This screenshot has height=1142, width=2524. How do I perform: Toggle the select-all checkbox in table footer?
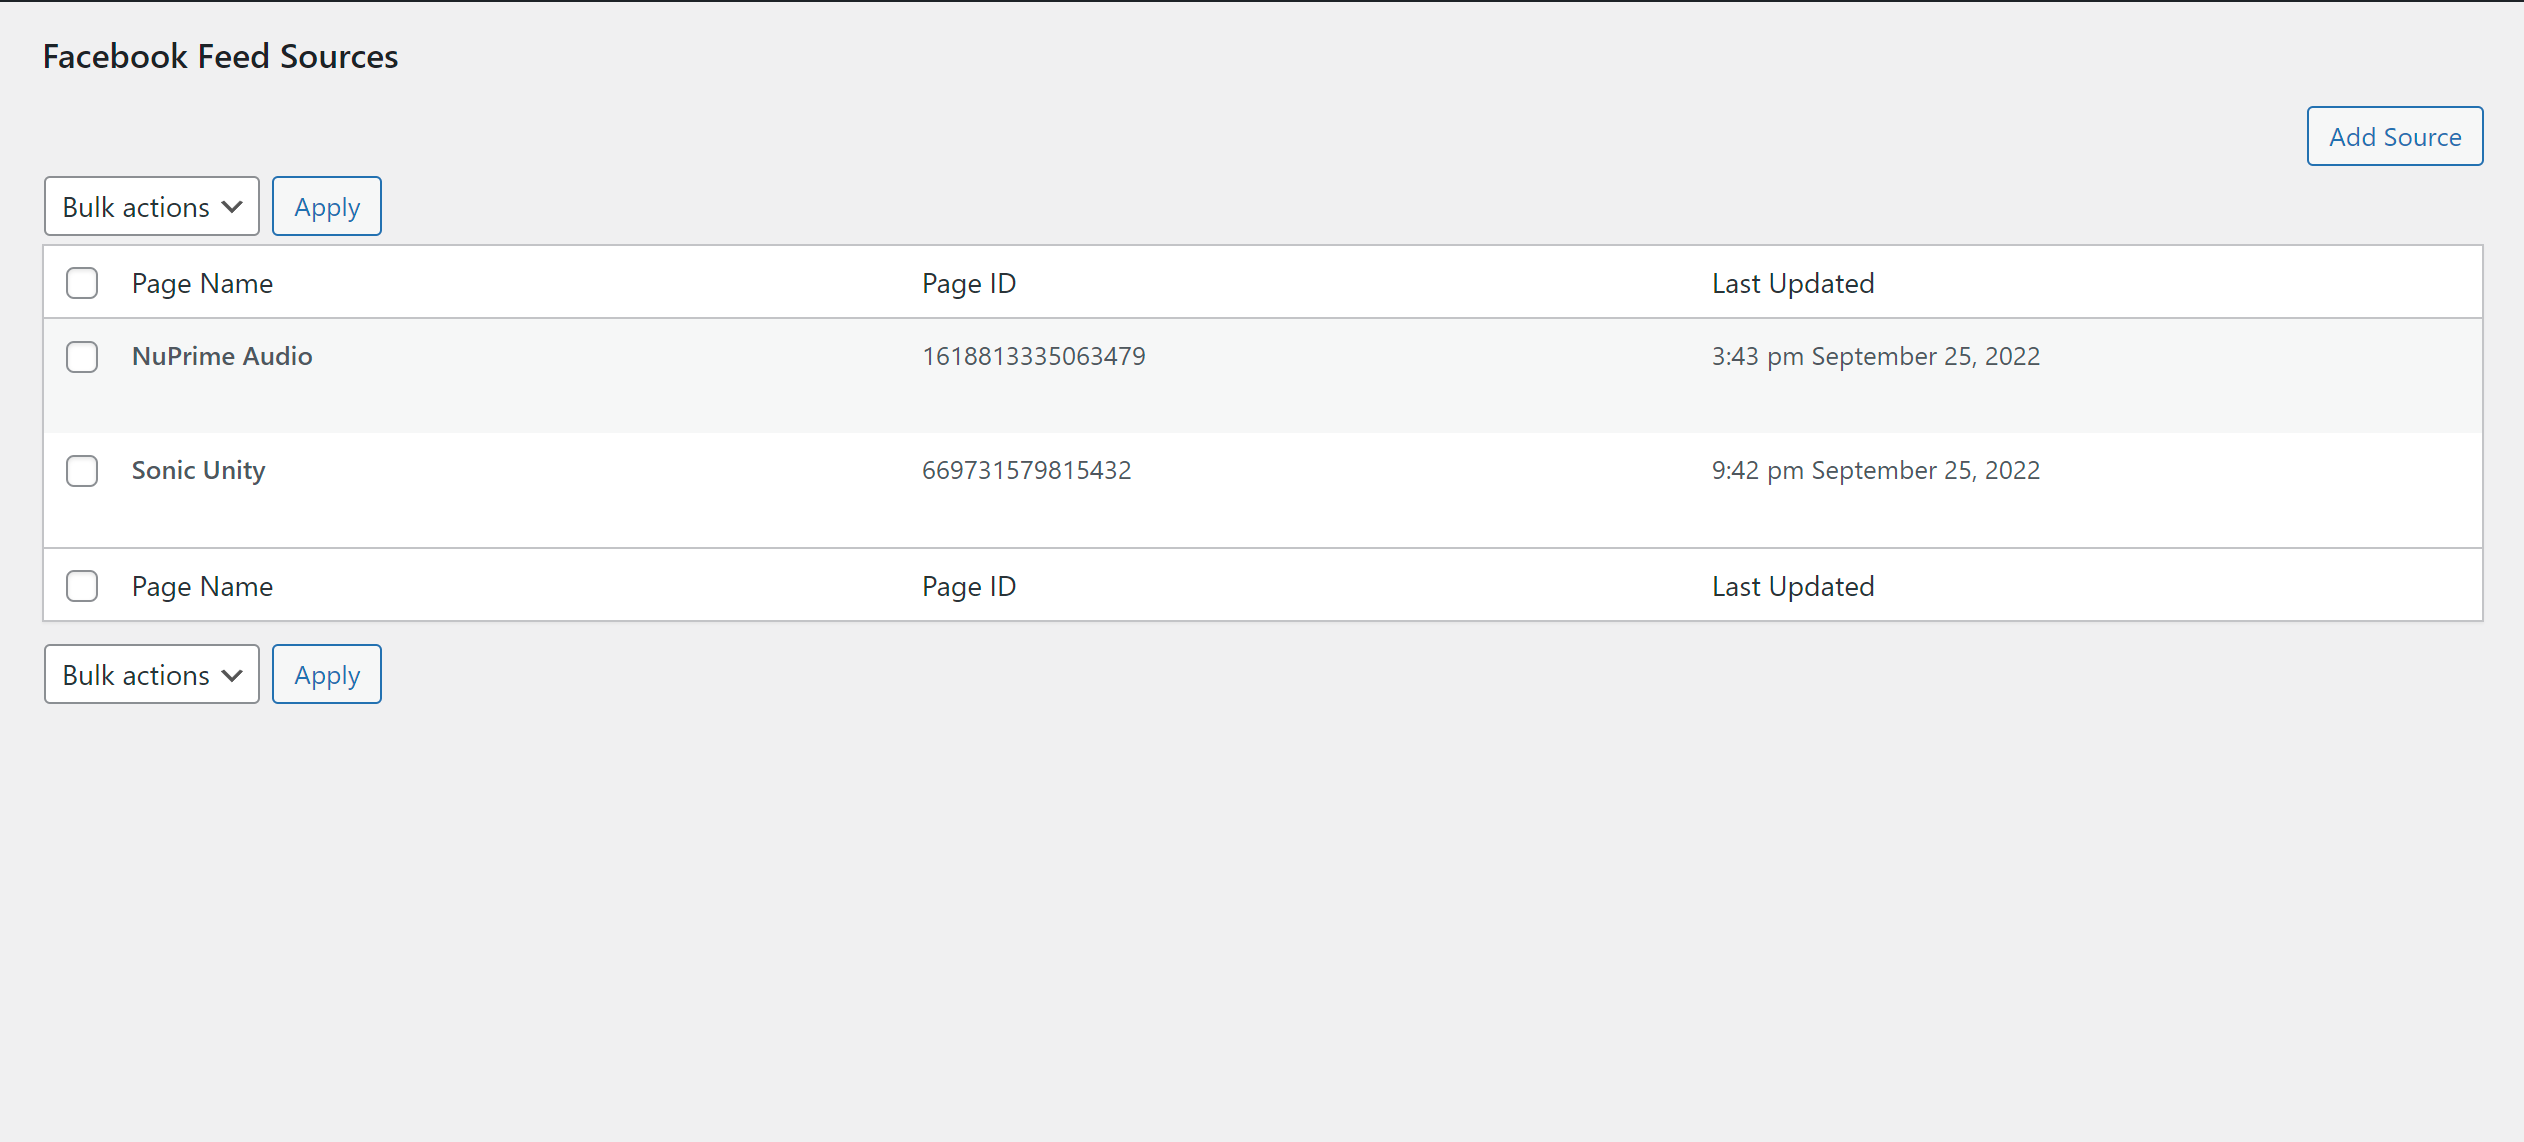click(82, 586)
